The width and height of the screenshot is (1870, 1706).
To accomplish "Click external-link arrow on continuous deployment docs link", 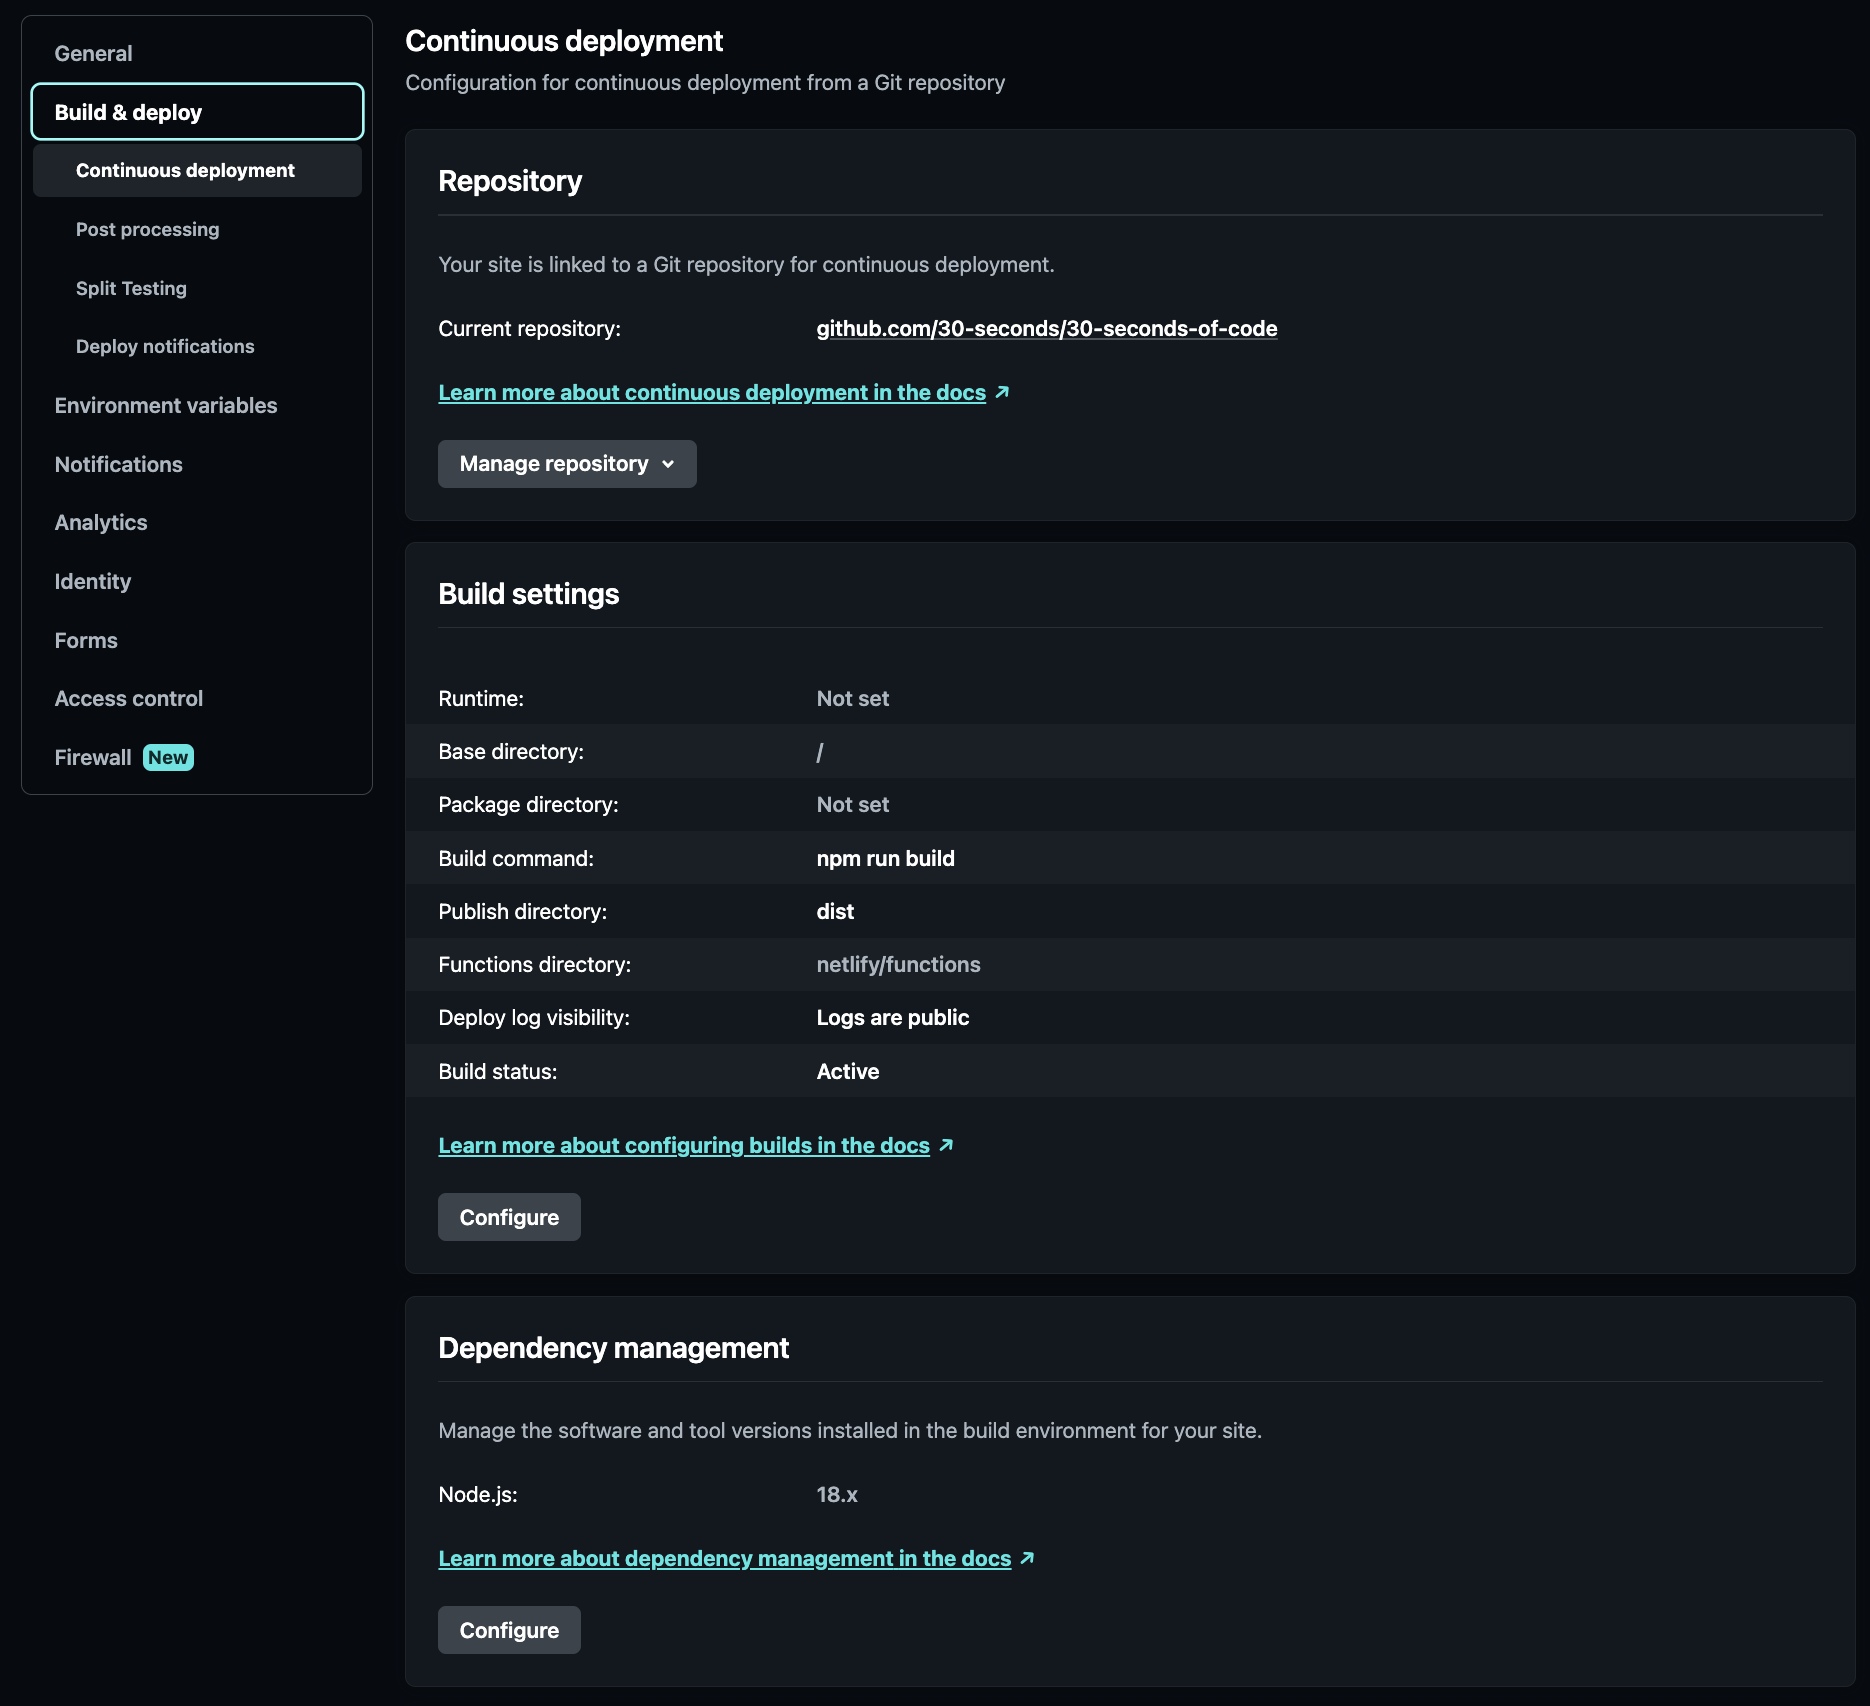I will (1002, 392).
